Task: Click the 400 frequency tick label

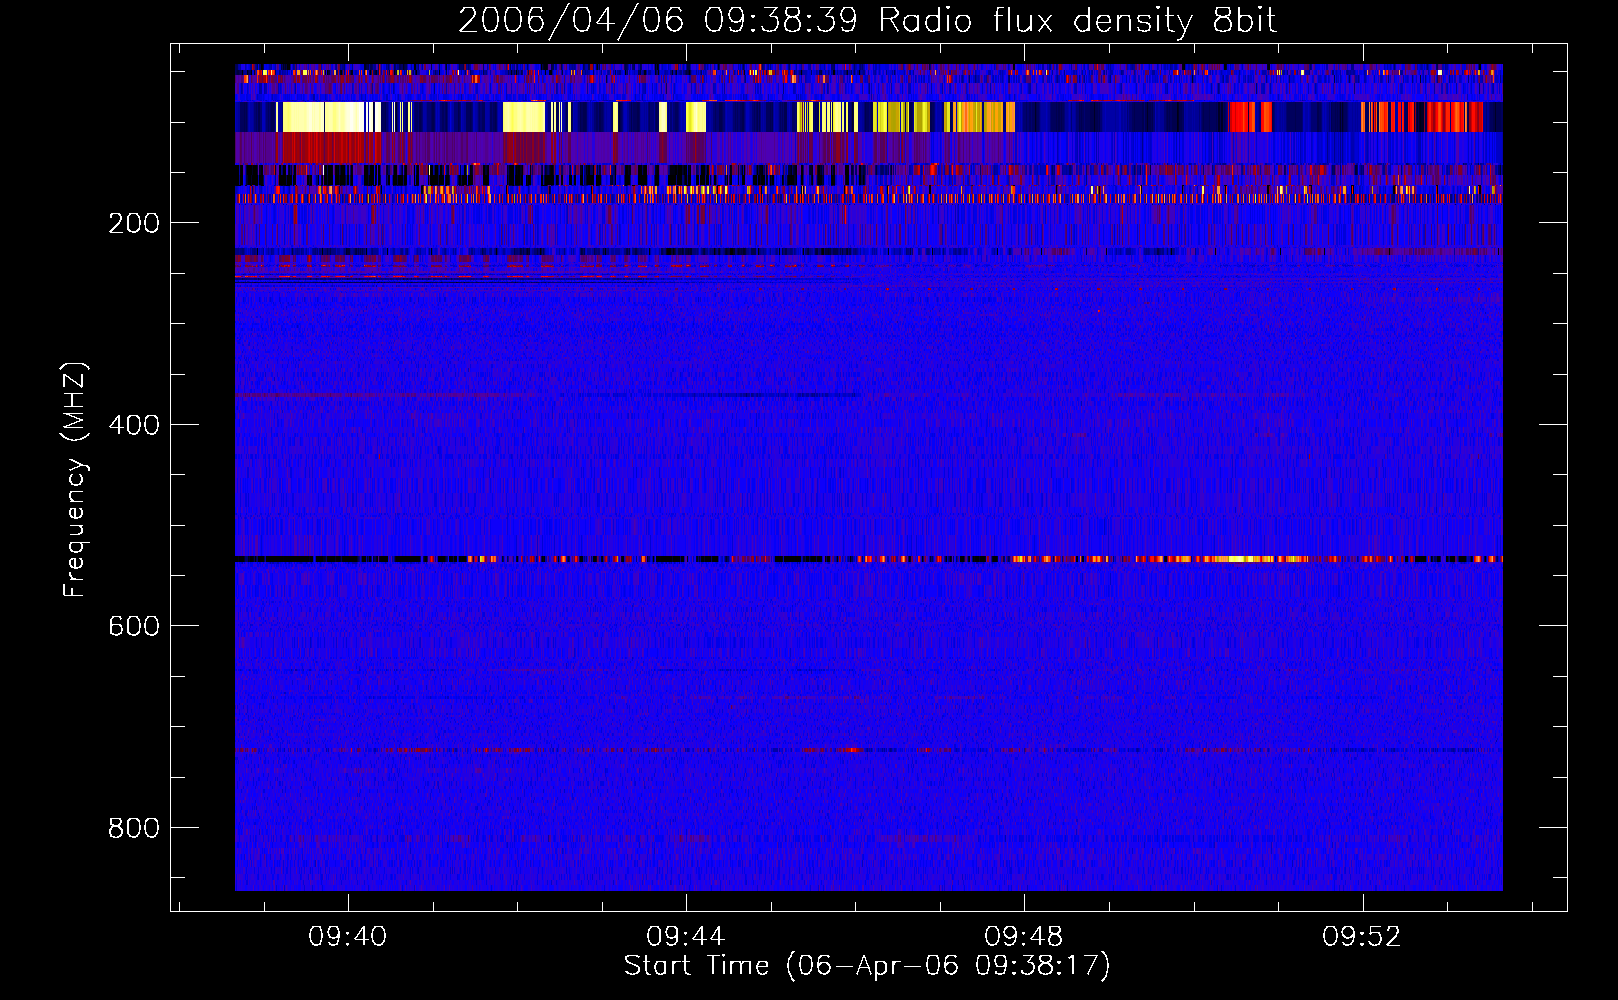Action: [134, 425]
